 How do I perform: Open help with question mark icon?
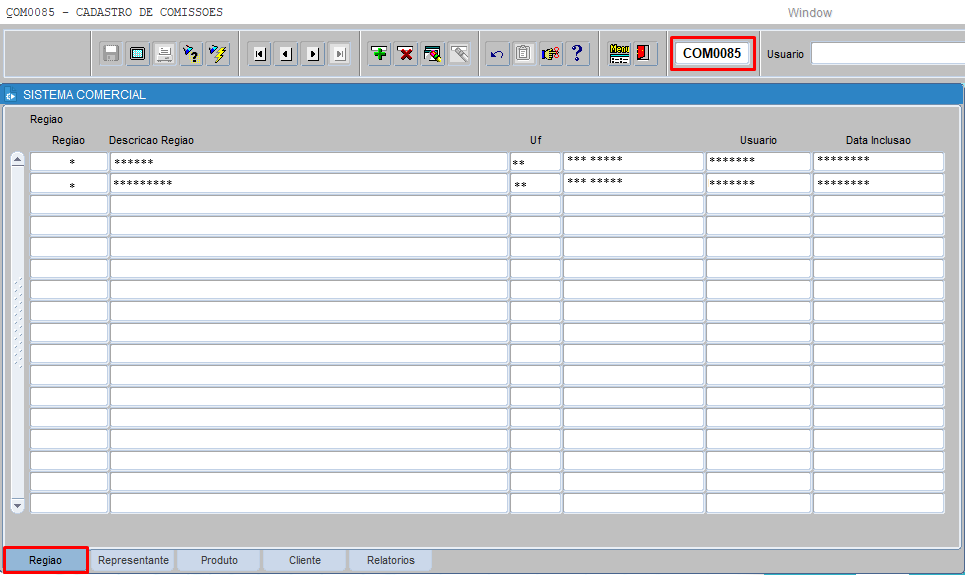[576, 54]
